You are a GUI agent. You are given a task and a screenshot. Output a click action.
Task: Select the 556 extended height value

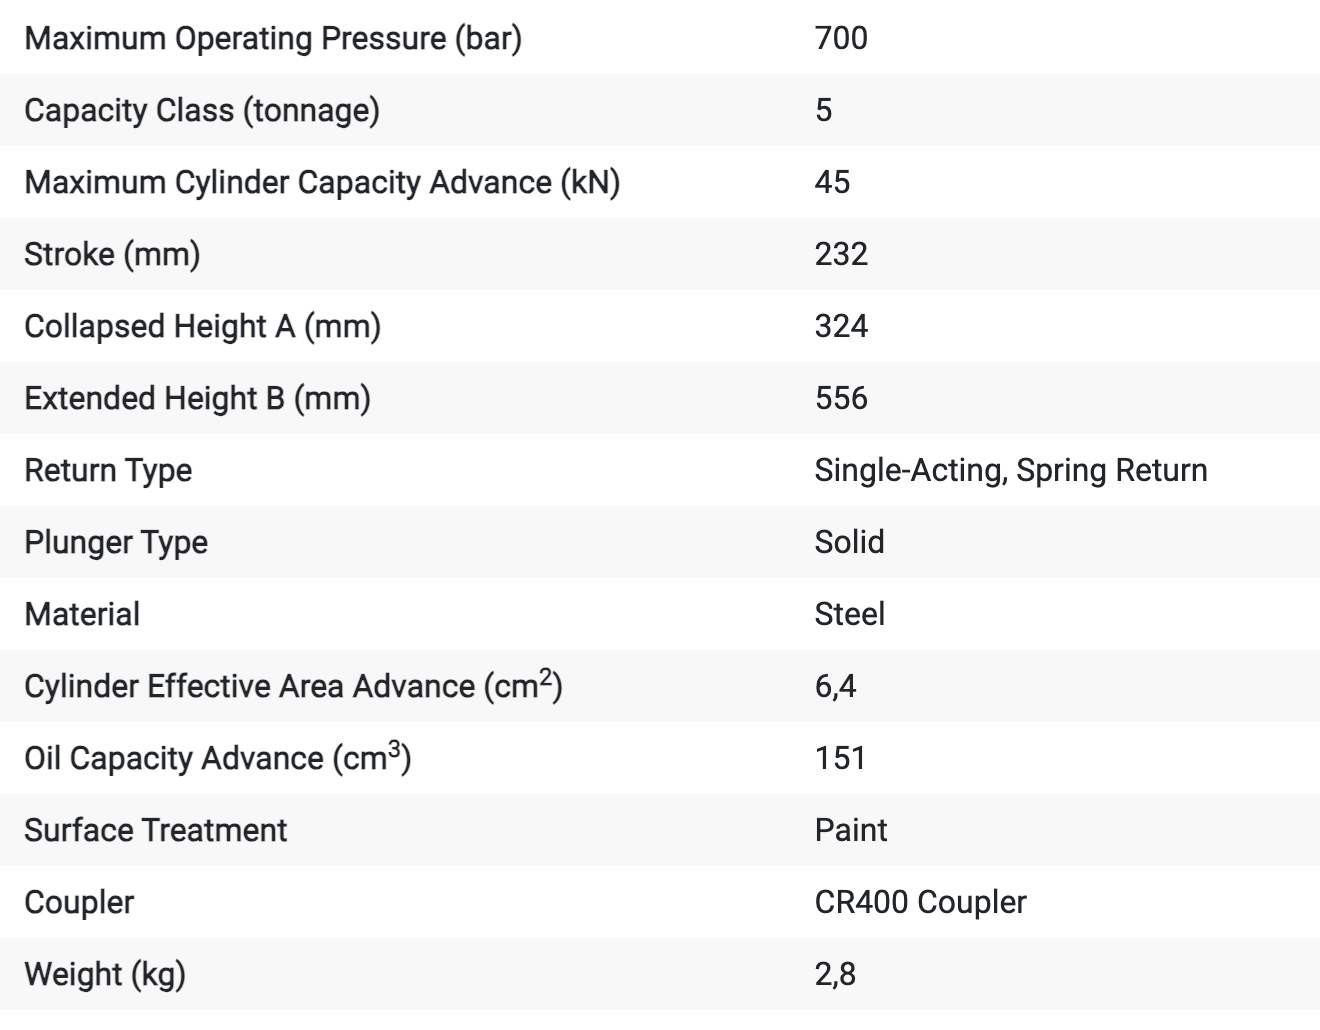pyautogui.click(x=841, y=398)
